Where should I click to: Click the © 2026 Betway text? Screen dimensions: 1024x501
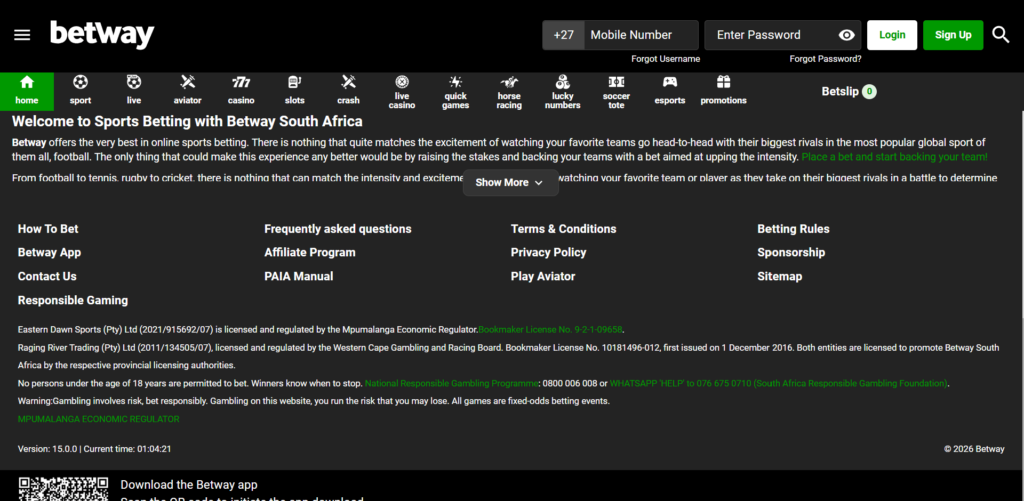pyautogui.click(x=974, y=449)
